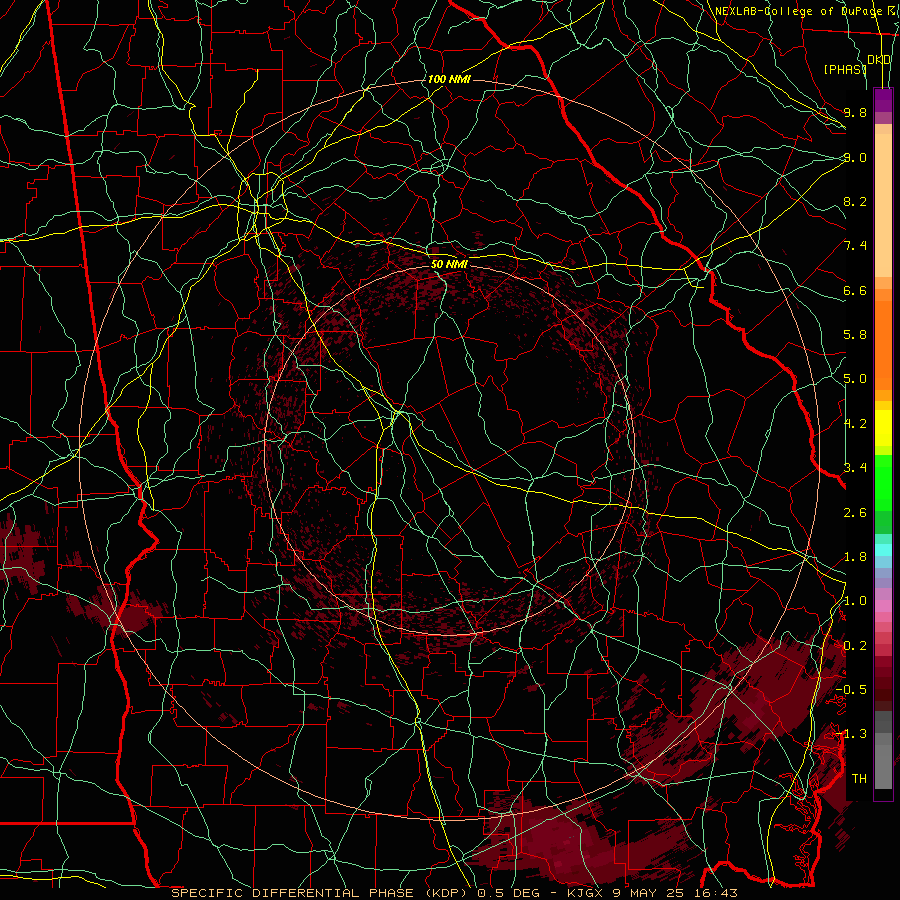Viewport: 900px width, 900px height.
Task: Select the 7.4 legend value
Action: [855, 246]
